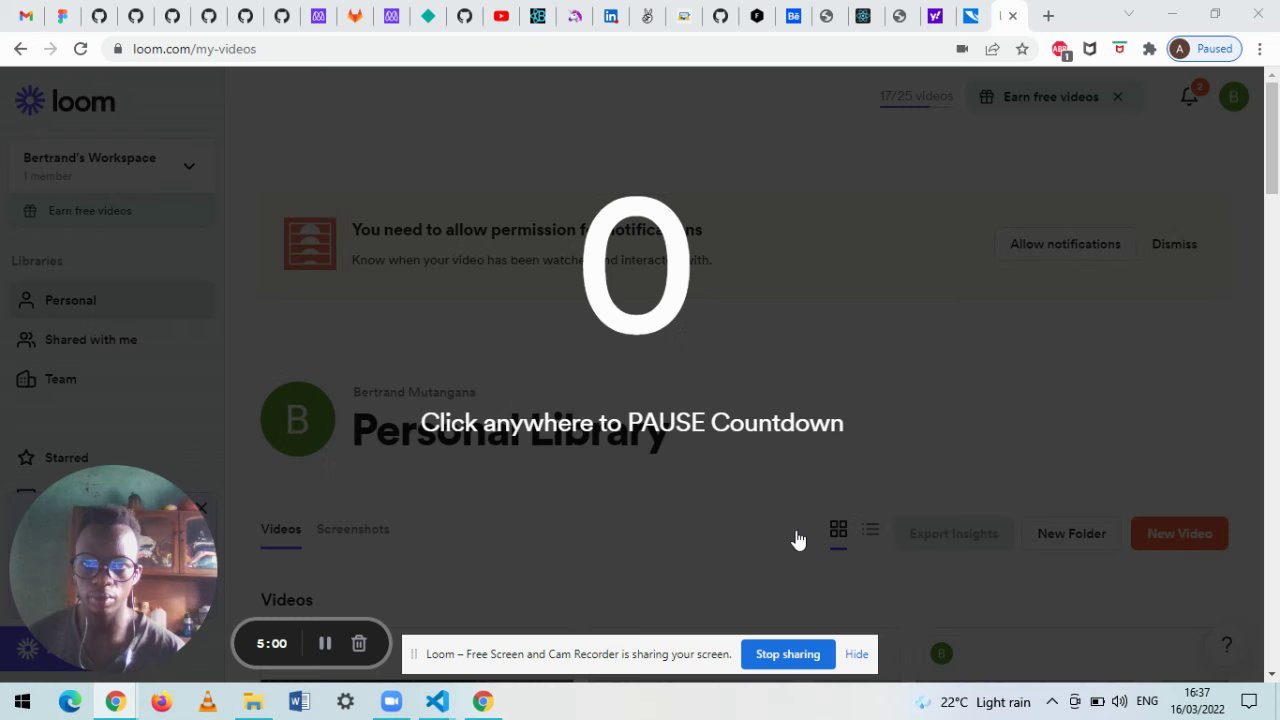Click the large B library avatar

[298, 420]
